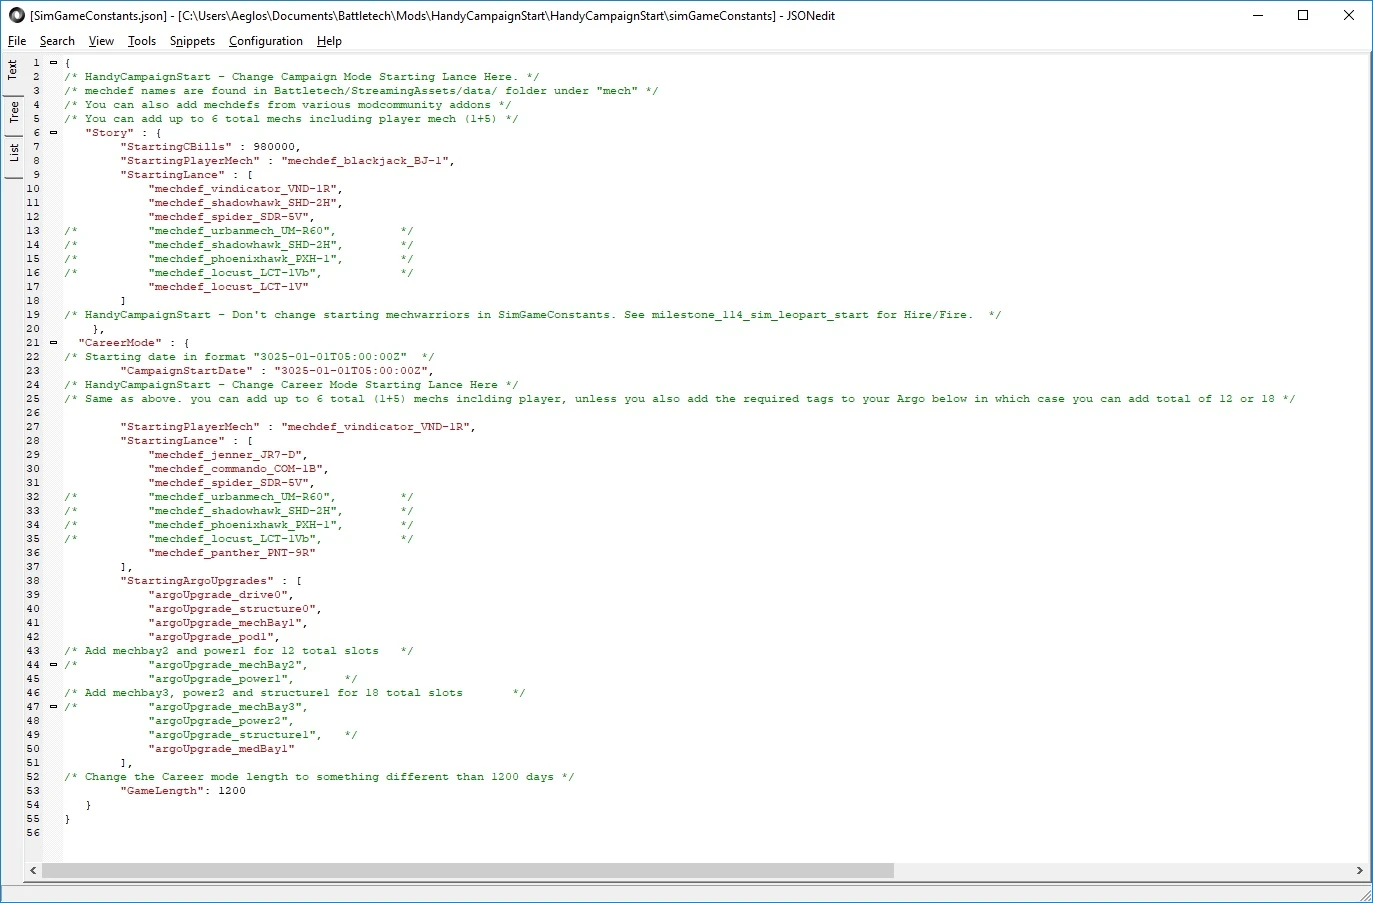Viewport: 1373px width, 903px height.
Task: Open the Help menu
Action: tap(329, 41)
